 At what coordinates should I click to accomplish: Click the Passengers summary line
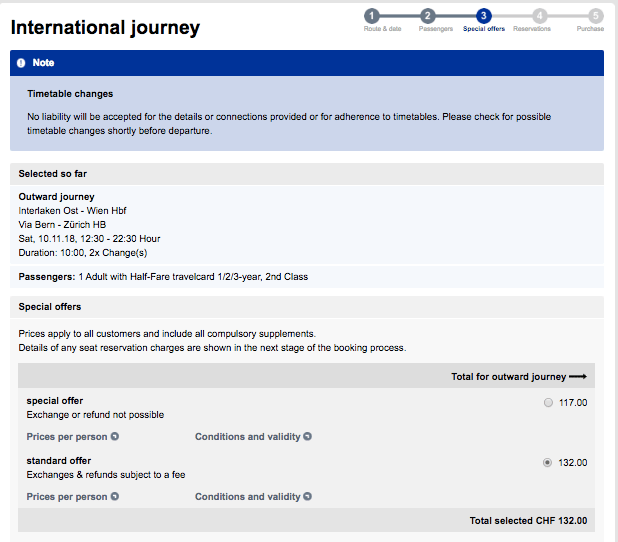(x=163, y=276)
